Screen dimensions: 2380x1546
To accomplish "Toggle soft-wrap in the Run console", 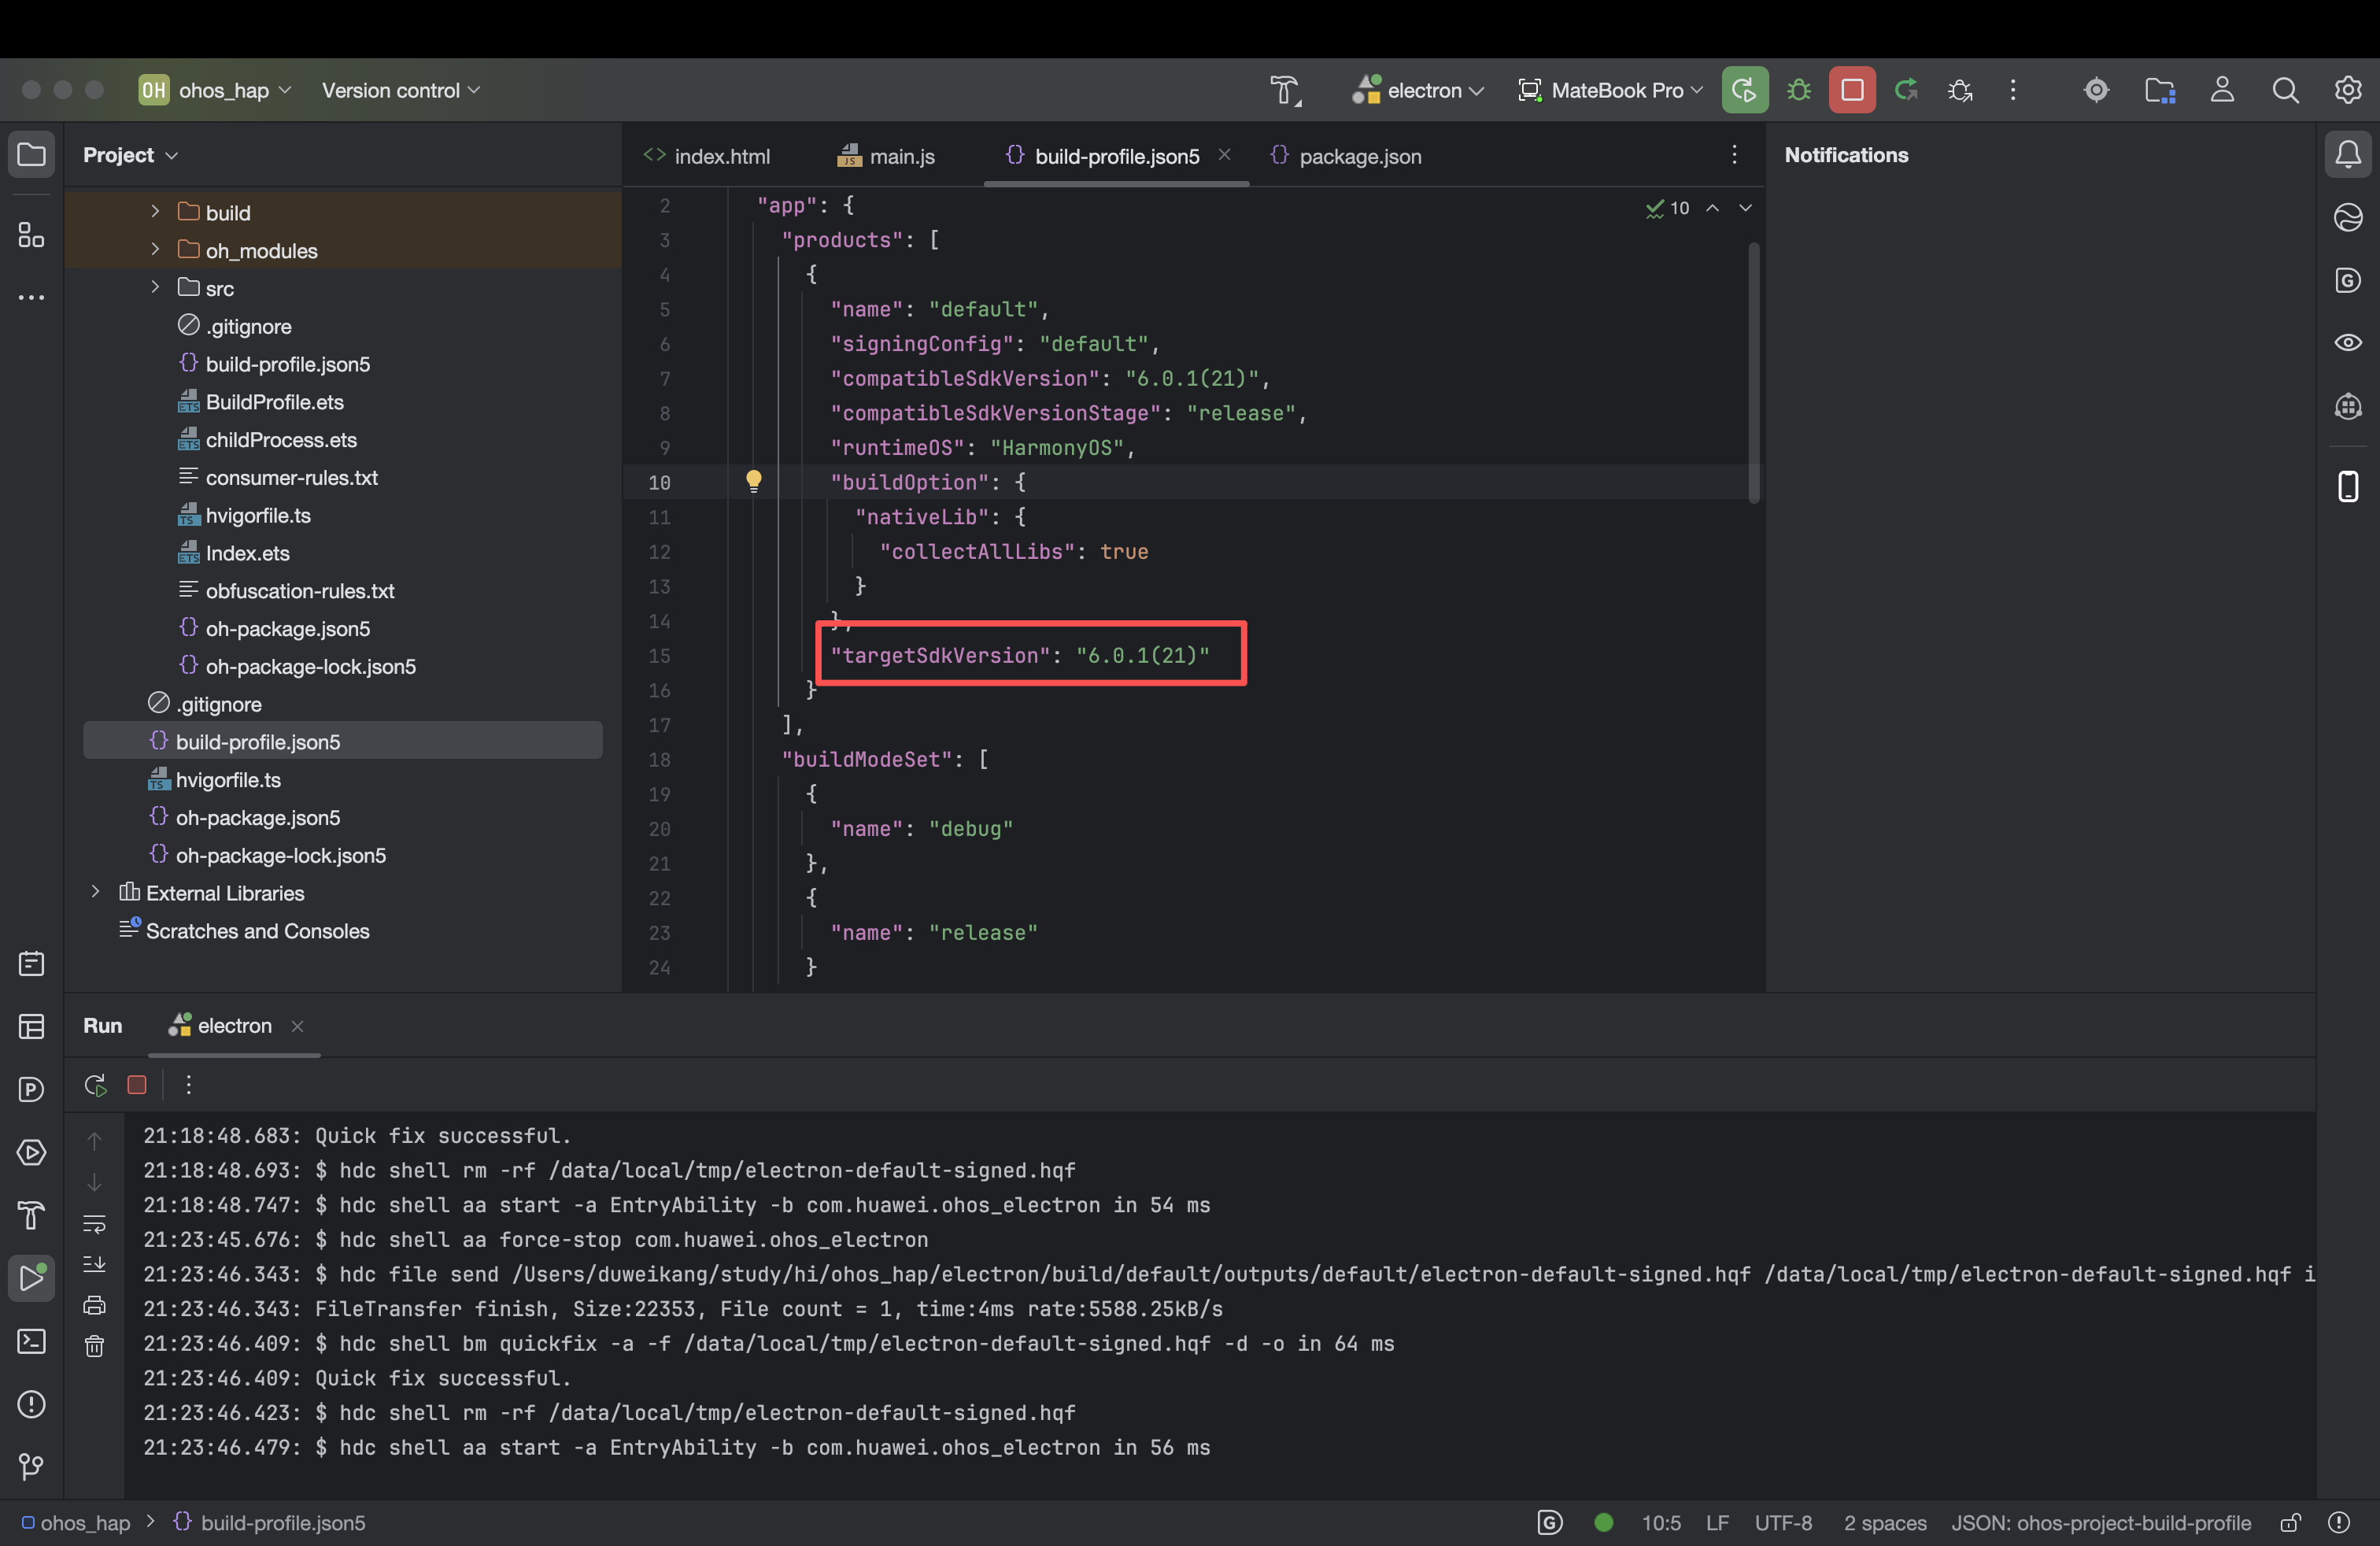I will coord(94,1223).
